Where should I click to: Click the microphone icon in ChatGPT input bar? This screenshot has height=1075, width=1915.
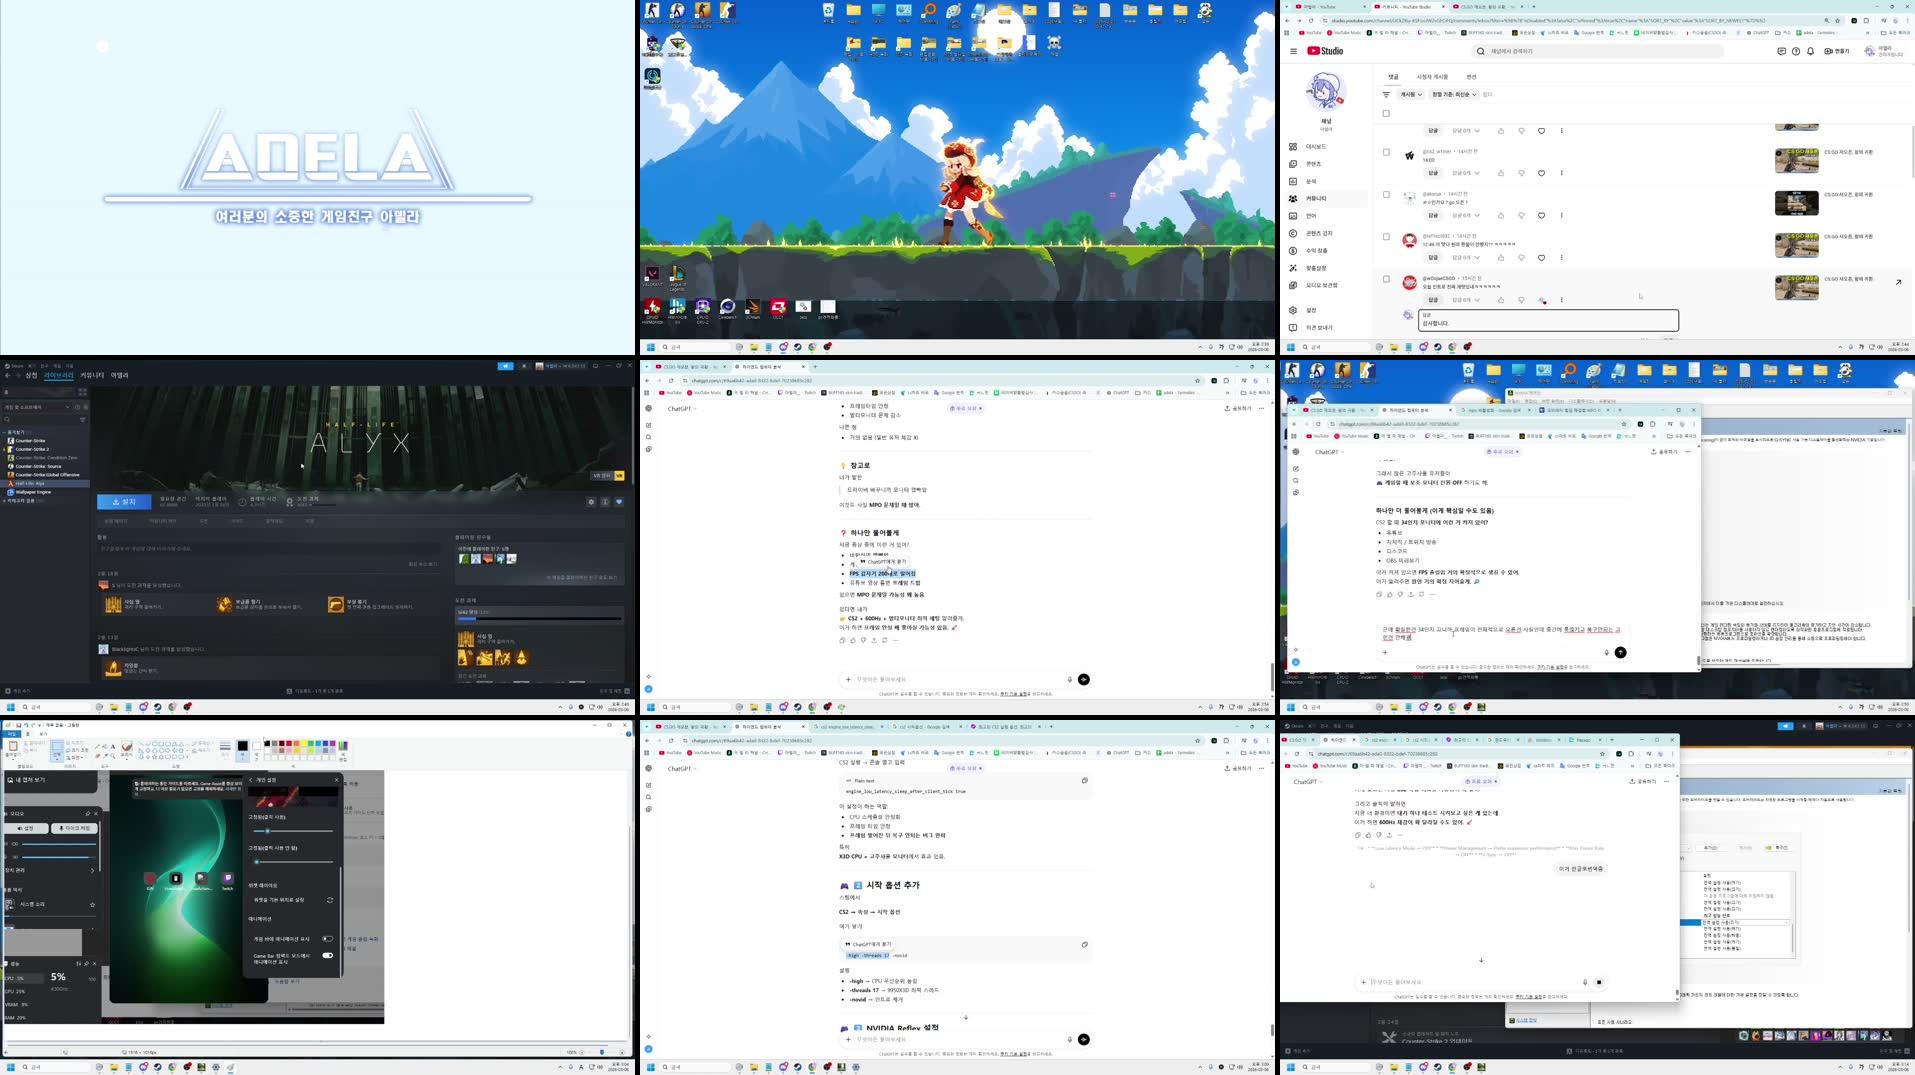(1070, 1039)
